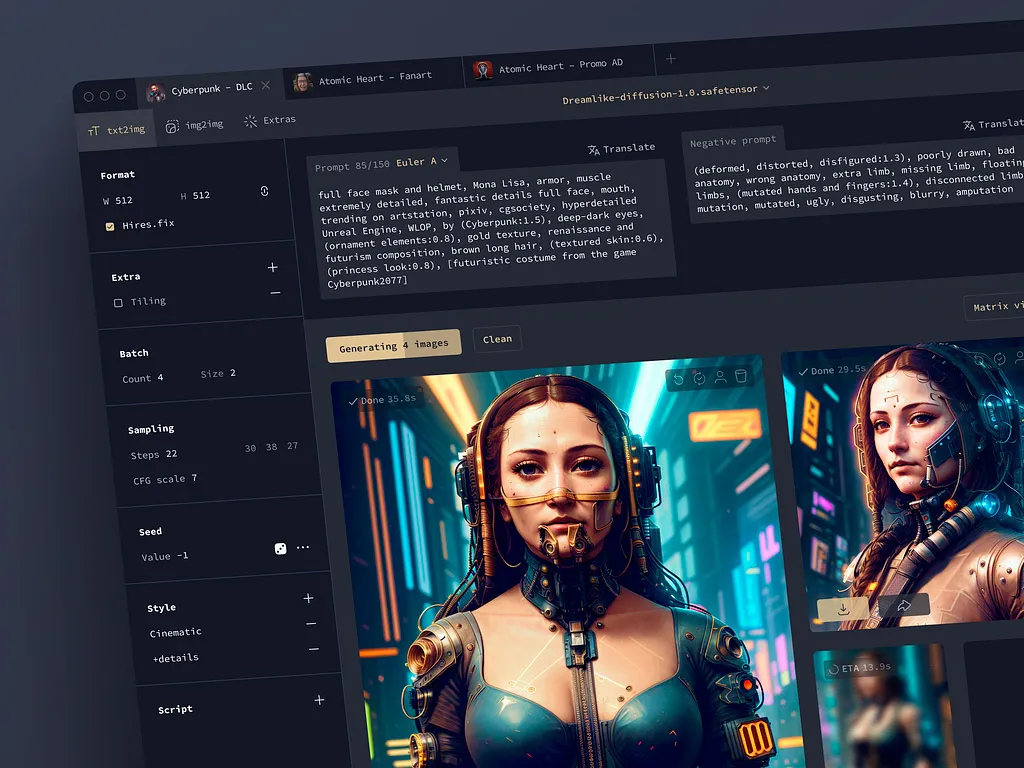
Task: Click the undo arrow icon on first image
Action: 678,378
